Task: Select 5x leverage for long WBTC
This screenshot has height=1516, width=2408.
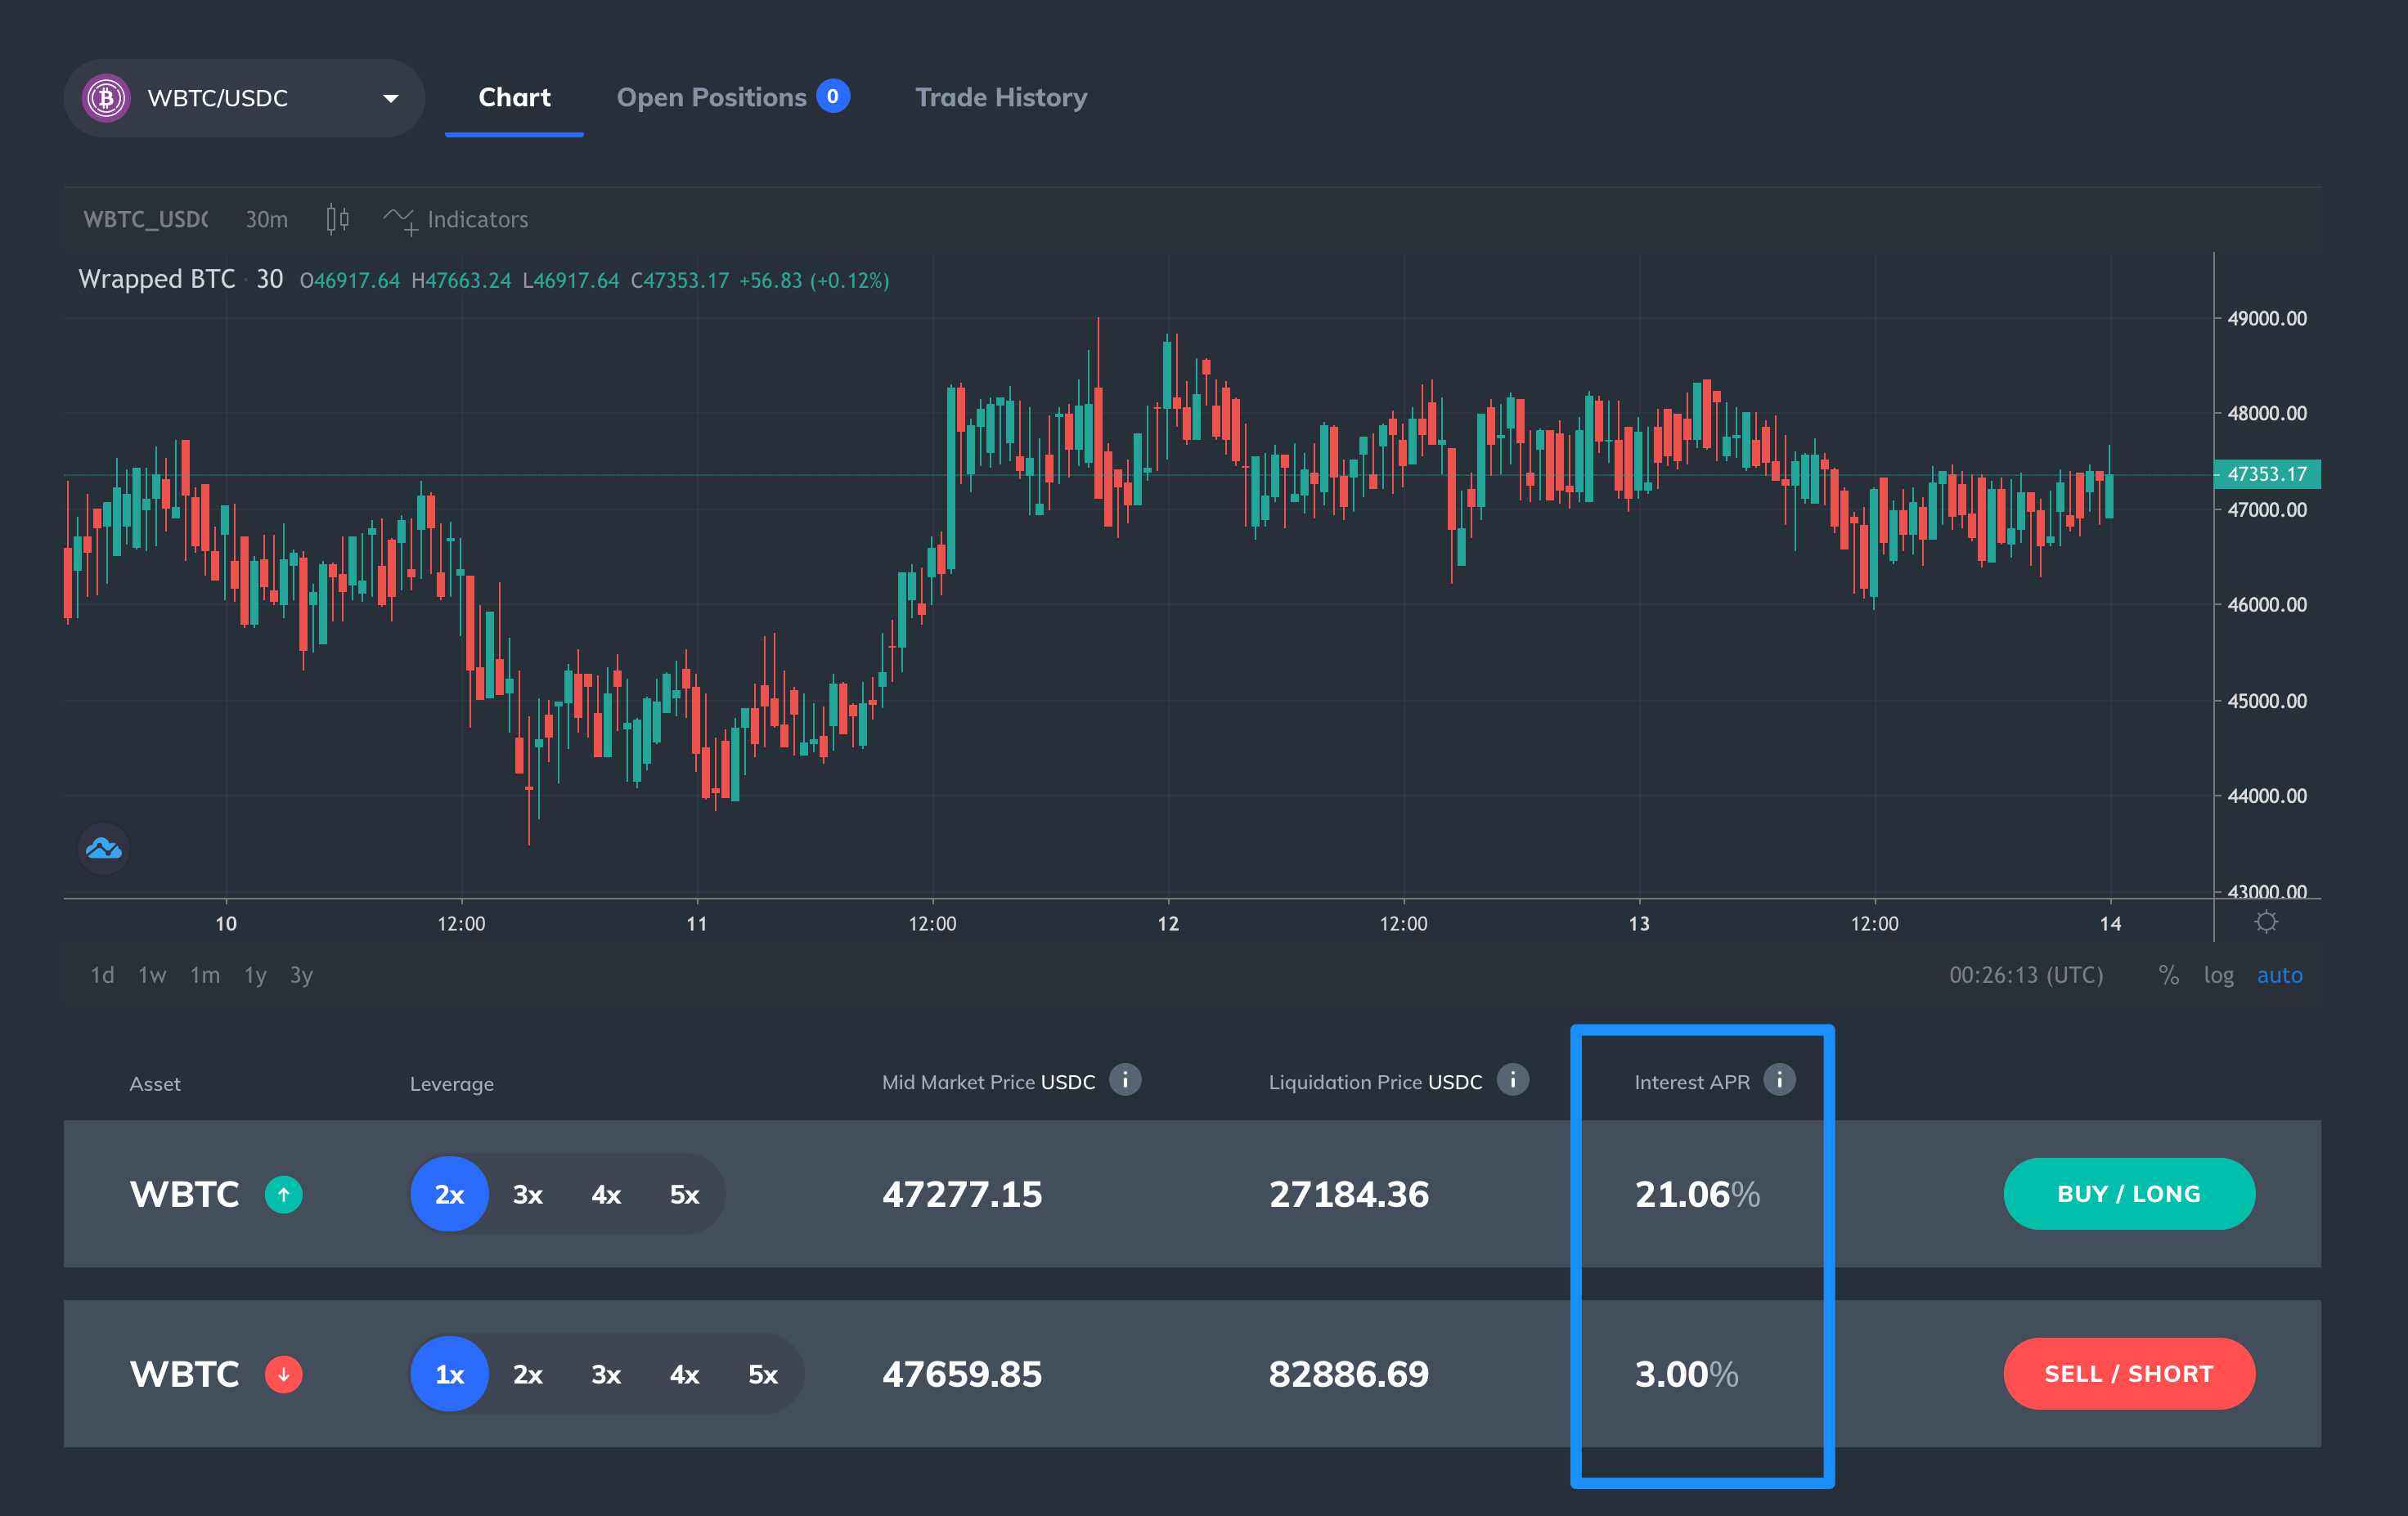Action: [684, 1194]
